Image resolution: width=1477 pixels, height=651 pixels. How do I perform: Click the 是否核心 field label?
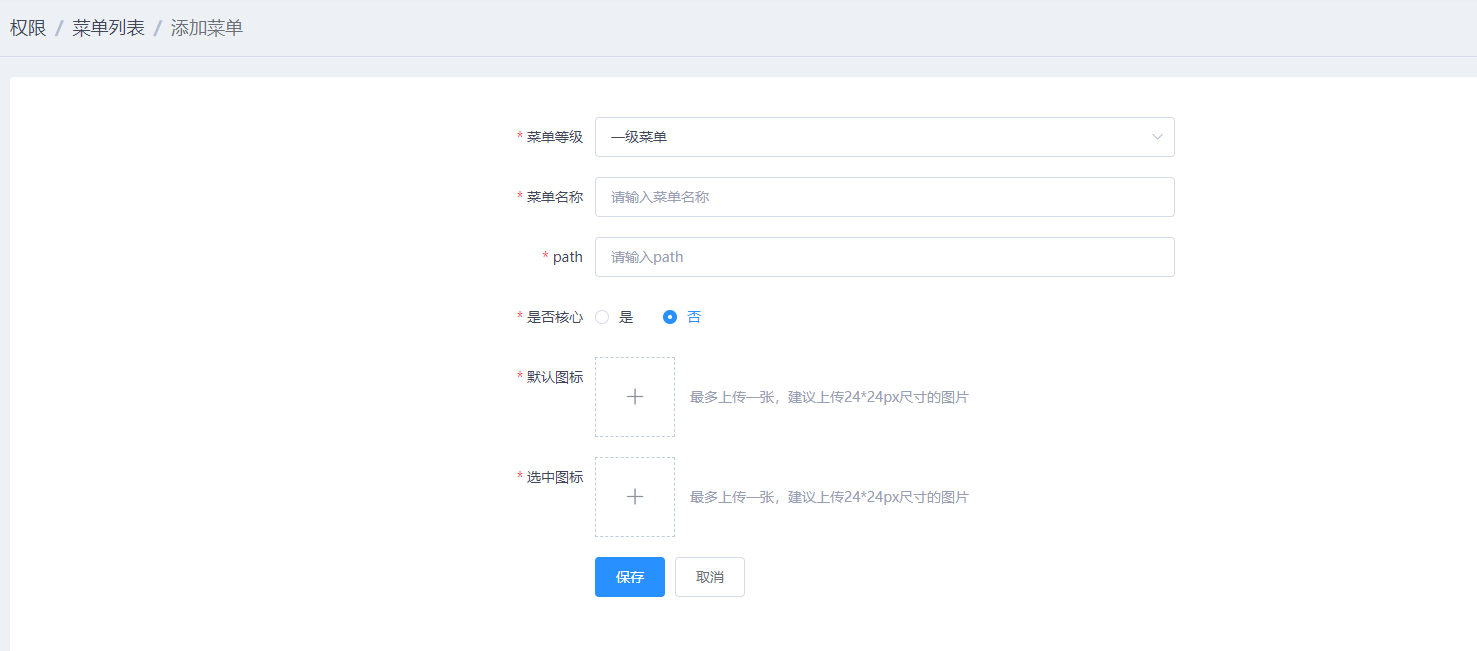554,317
